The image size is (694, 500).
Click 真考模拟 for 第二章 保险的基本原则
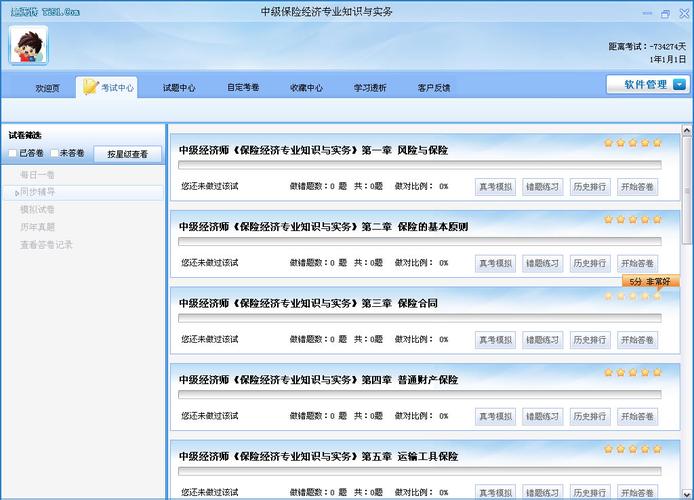(495, 263)
